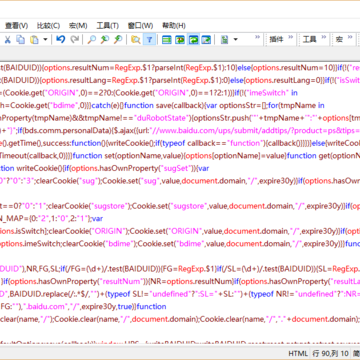Open Find with the first magnifier icon
Screen dimensions: 360x360
(91, 40)
